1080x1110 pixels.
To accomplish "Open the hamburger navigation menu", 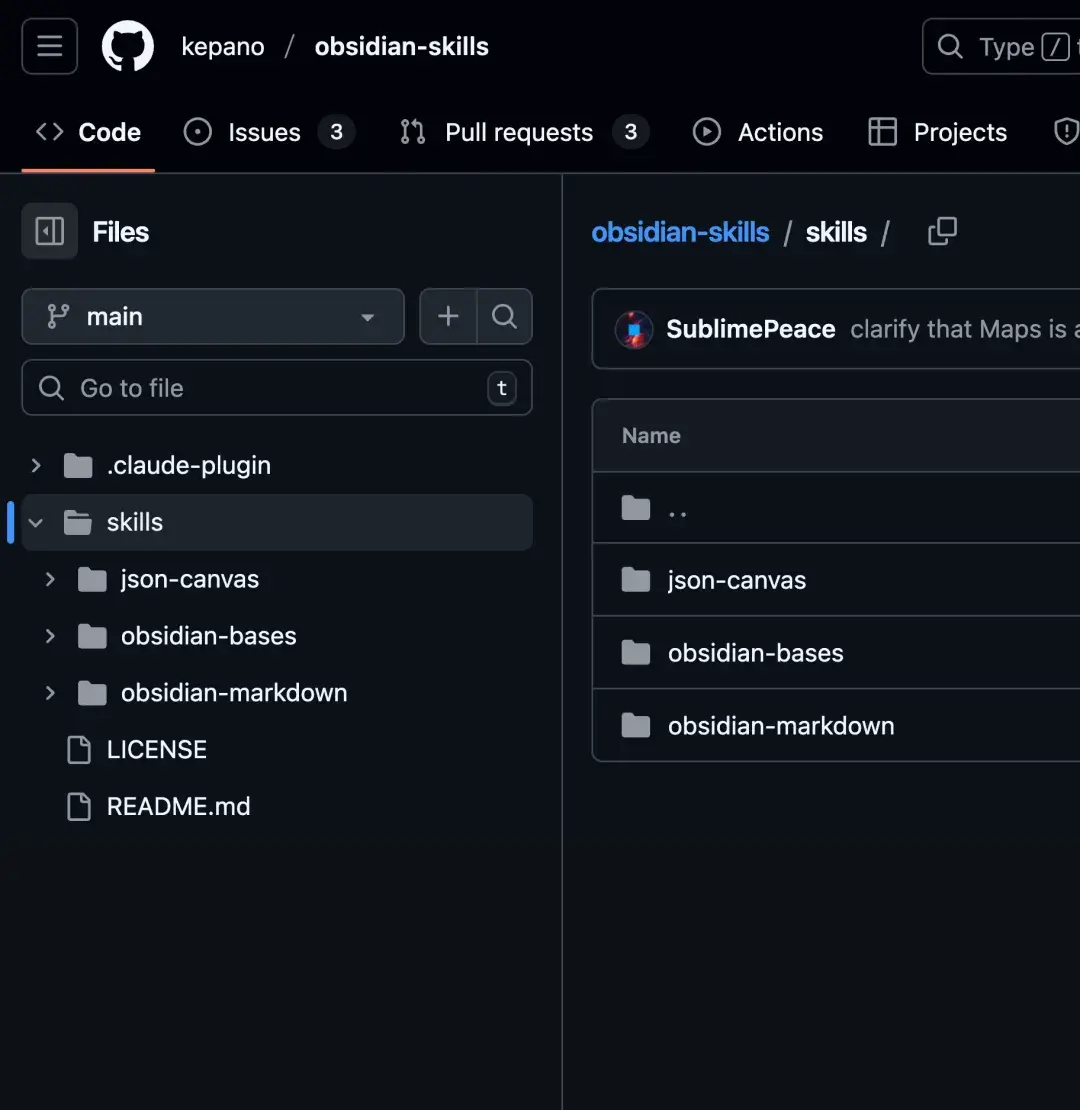I will coord(48,46).
